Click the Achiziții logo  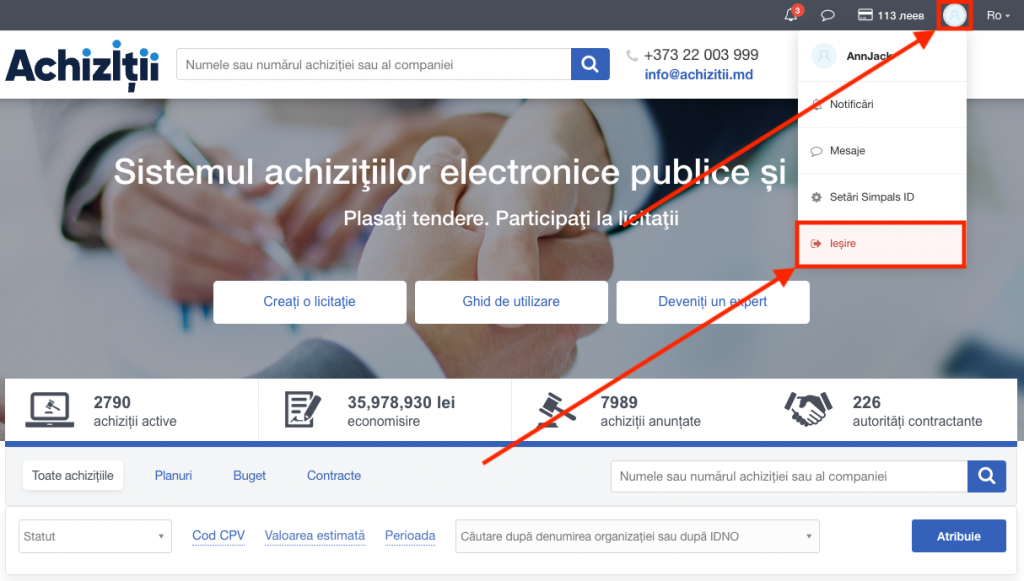(82, 66)
